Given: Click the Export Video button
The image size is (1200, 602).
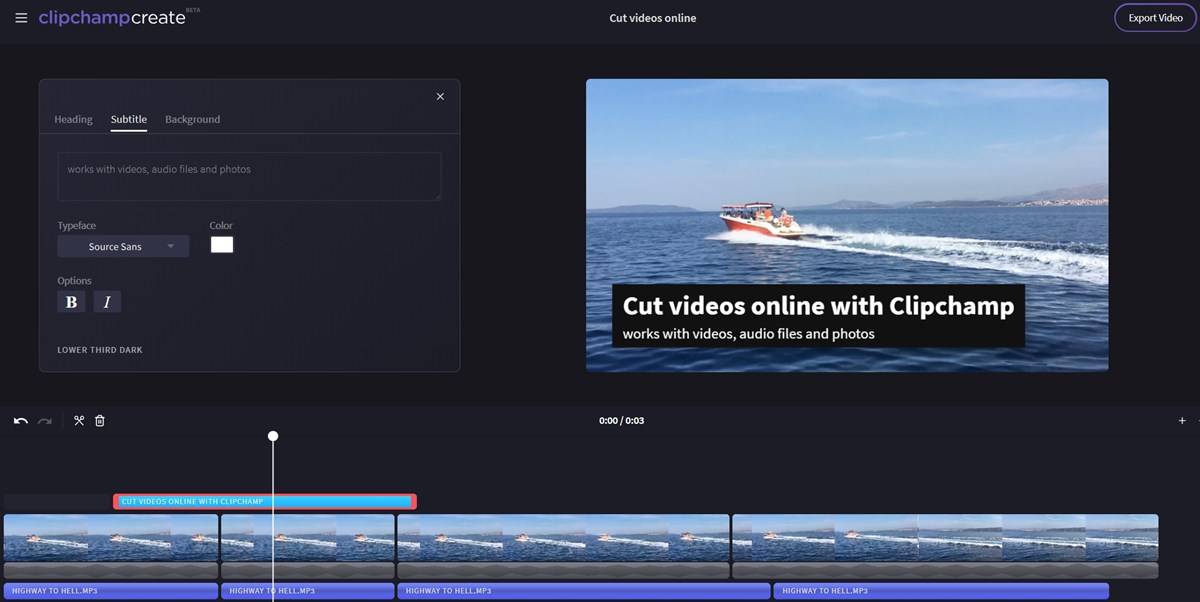Looking at the screenshot, I should (x=1154, y=17).
